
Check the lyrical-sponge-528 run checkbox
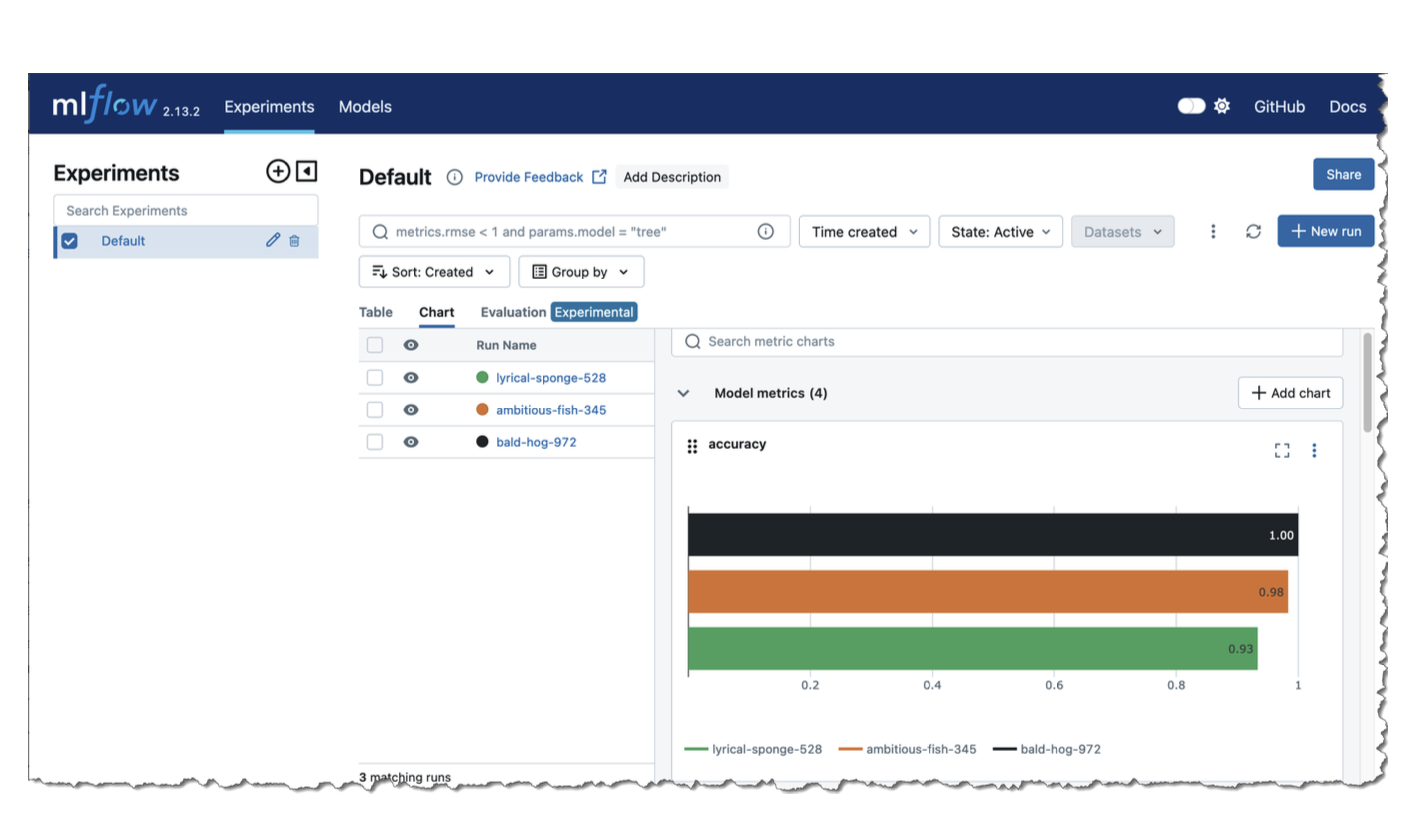[x=375, y=378]
